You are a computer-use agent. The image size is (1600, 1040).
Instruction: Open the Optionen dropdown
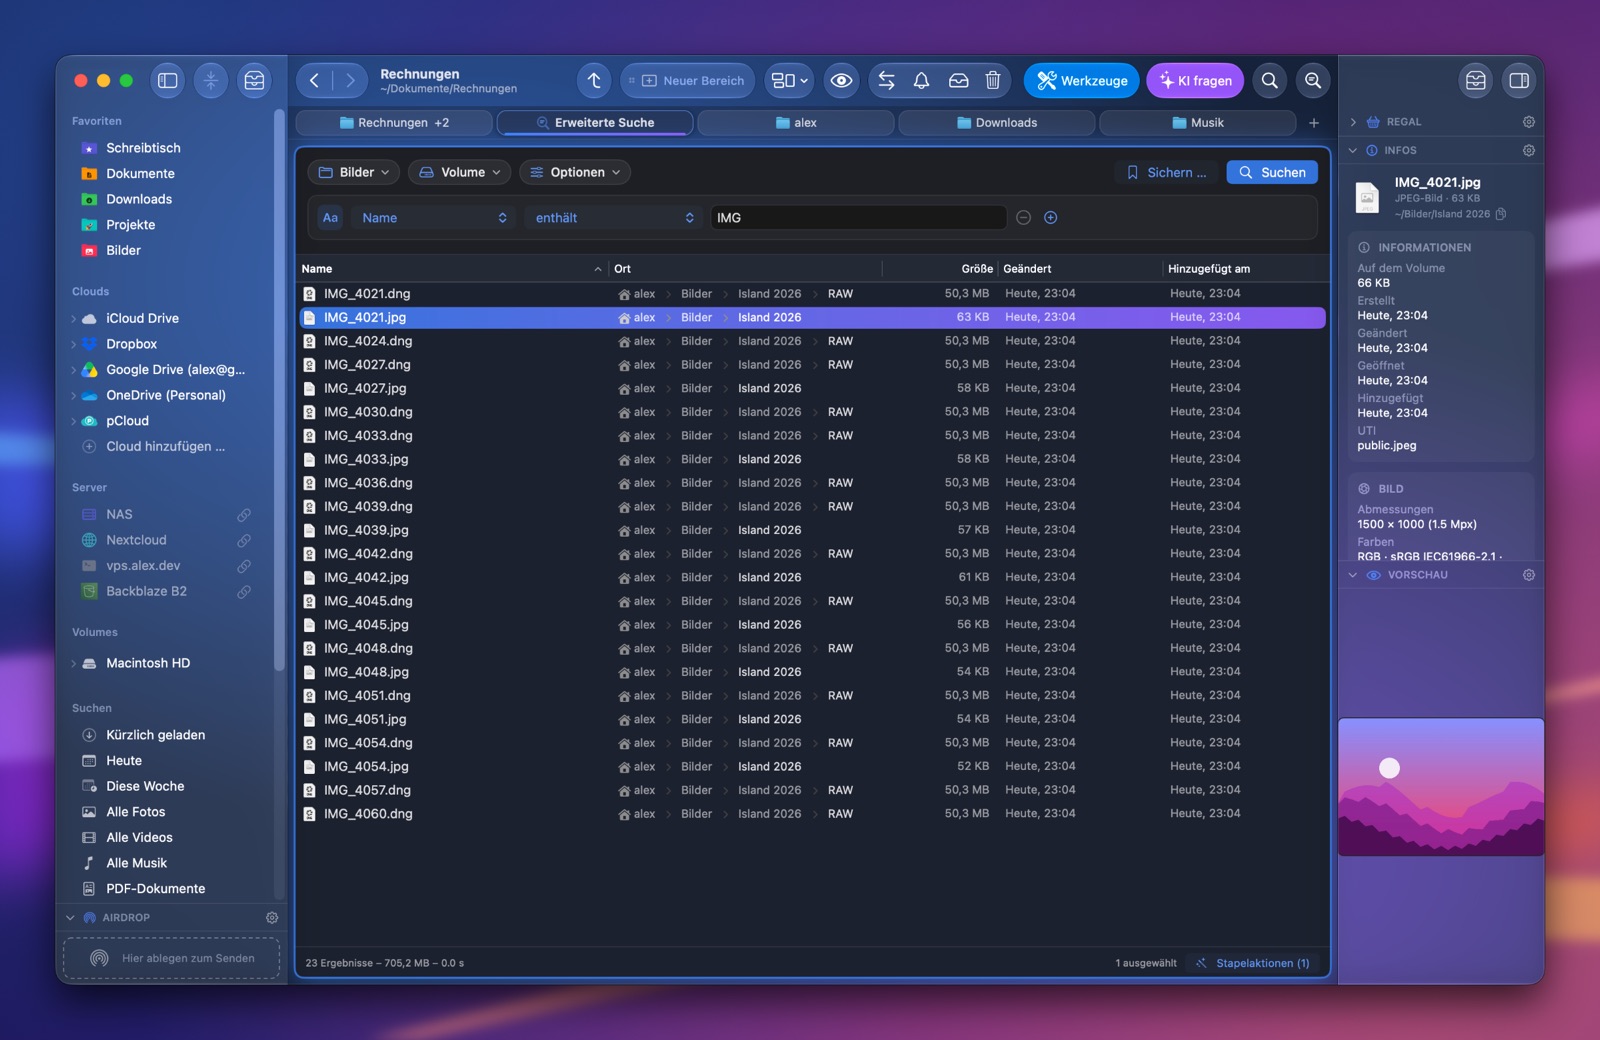pos(575,172)
